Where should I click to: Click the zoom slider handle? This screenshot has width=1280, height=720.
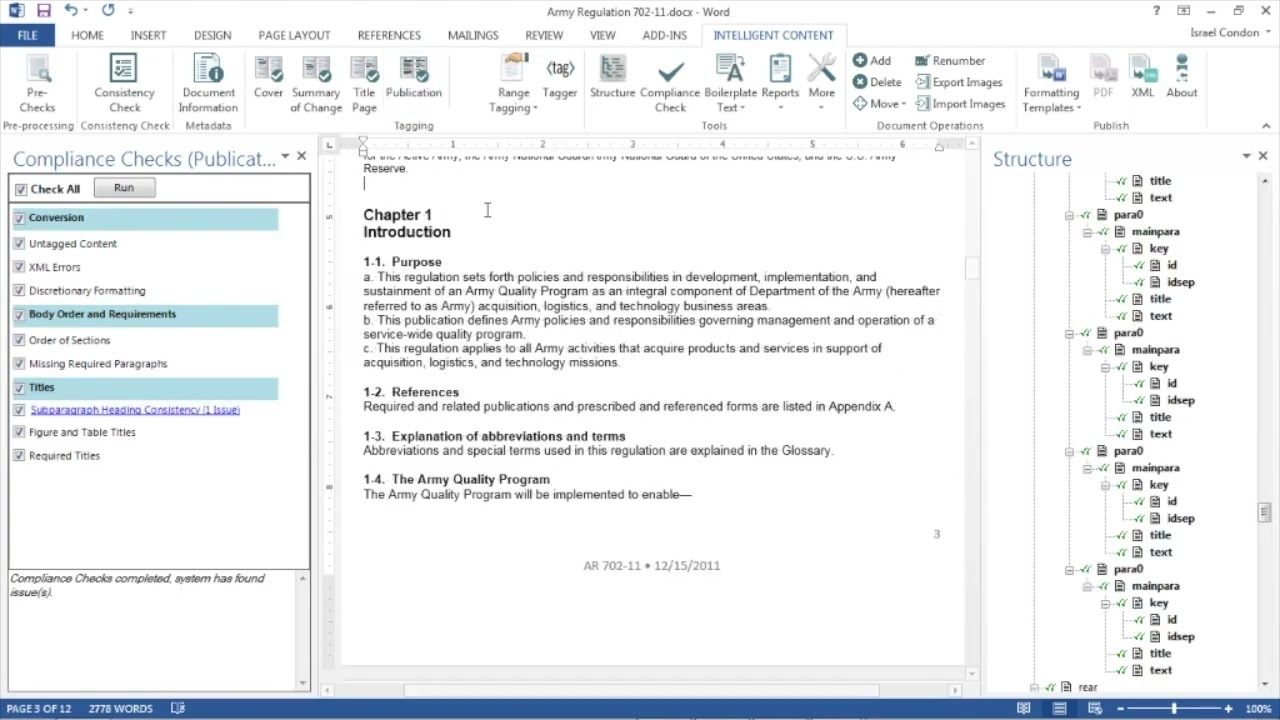click(x=1174, y=708)
